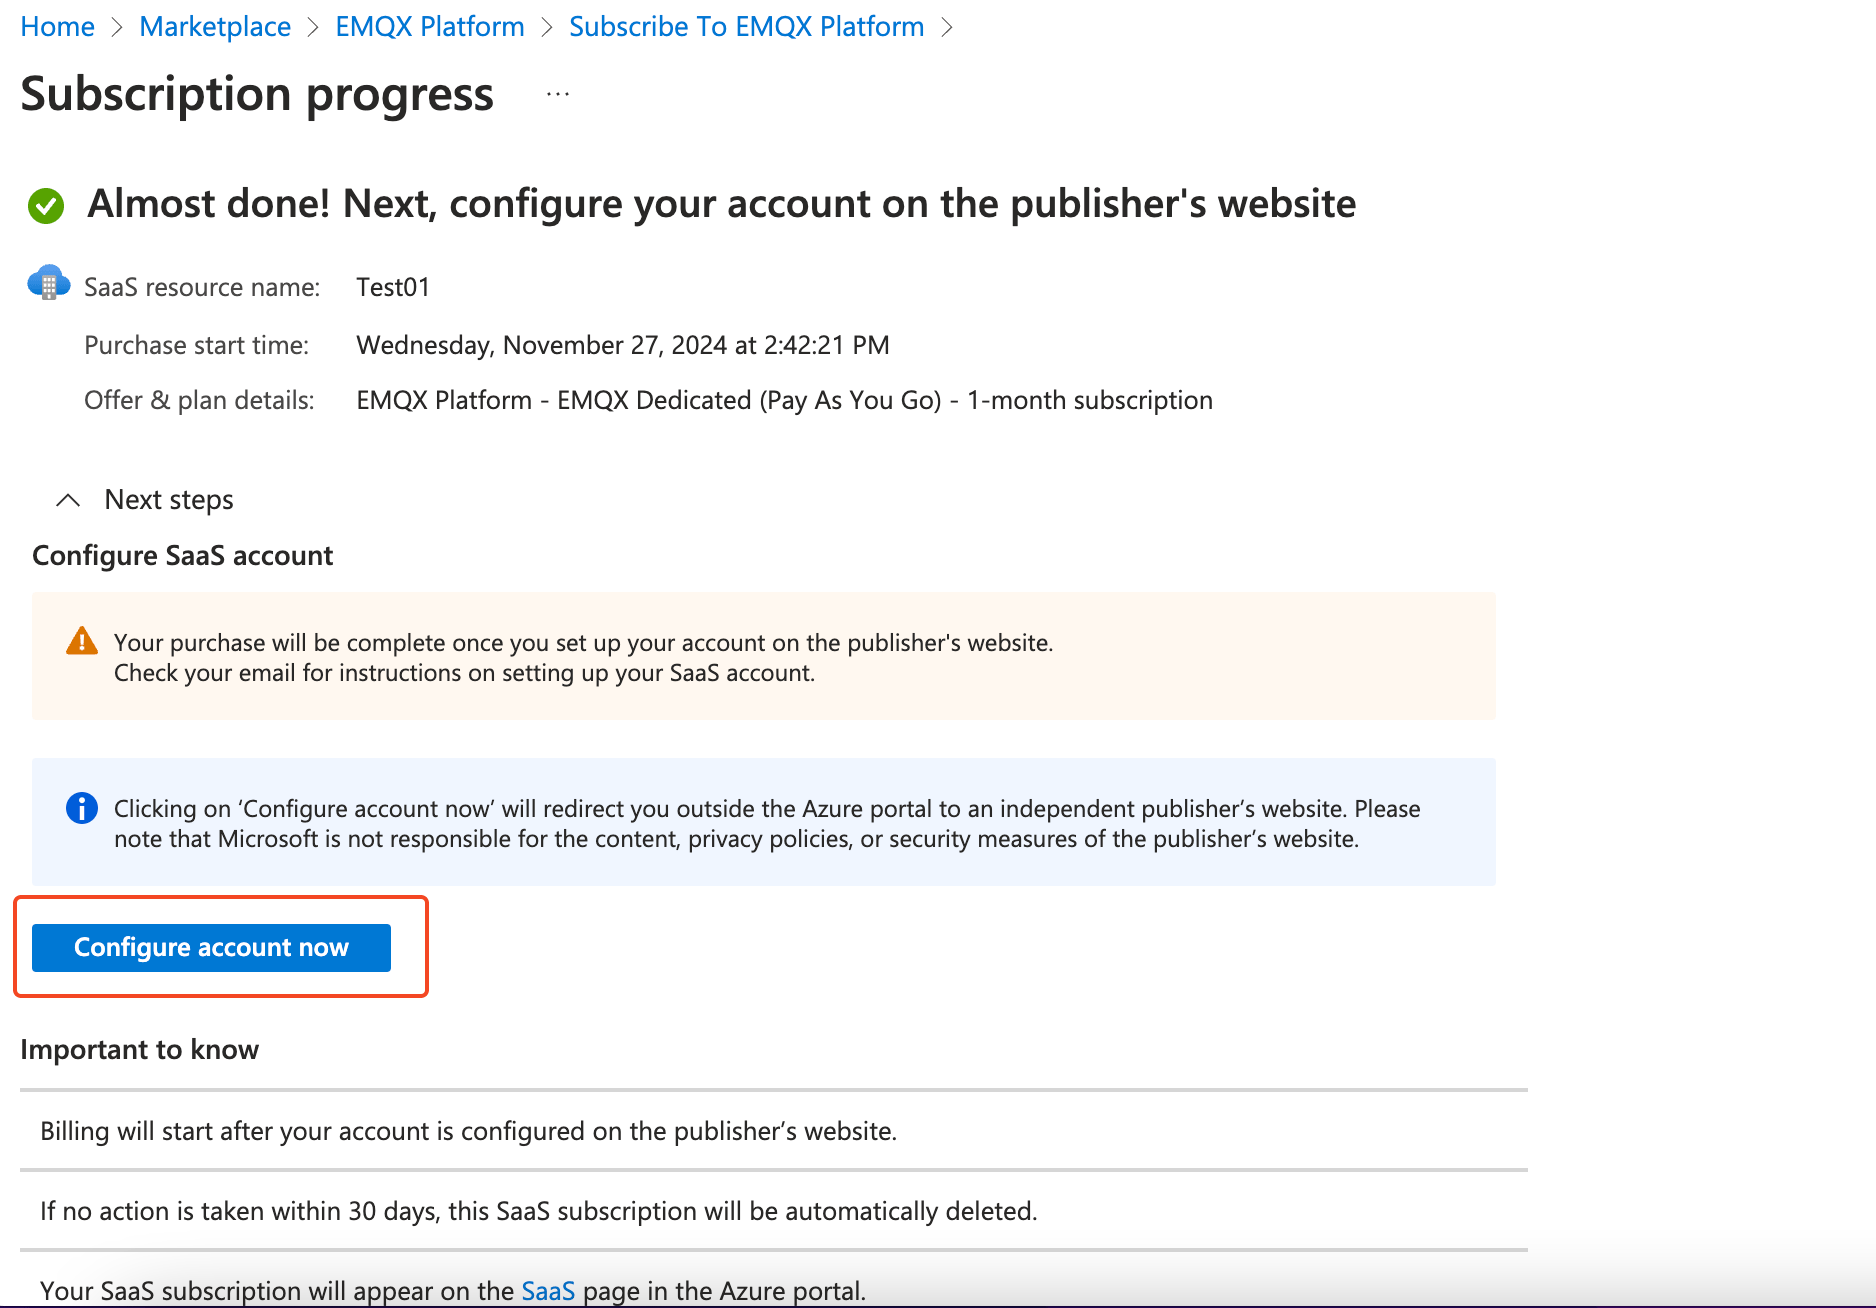1876x1308 pixels.
Task: Click Configure account now
Action: [x=210, y=947]
